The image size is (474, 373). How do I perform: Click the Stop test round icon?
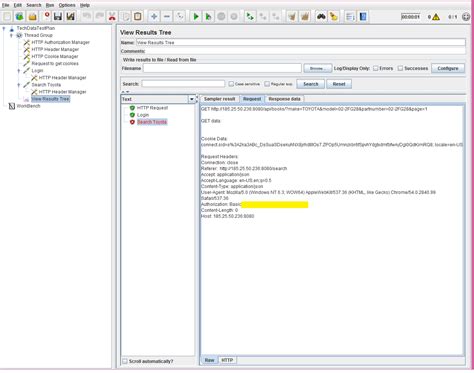(x=221, y=16)
